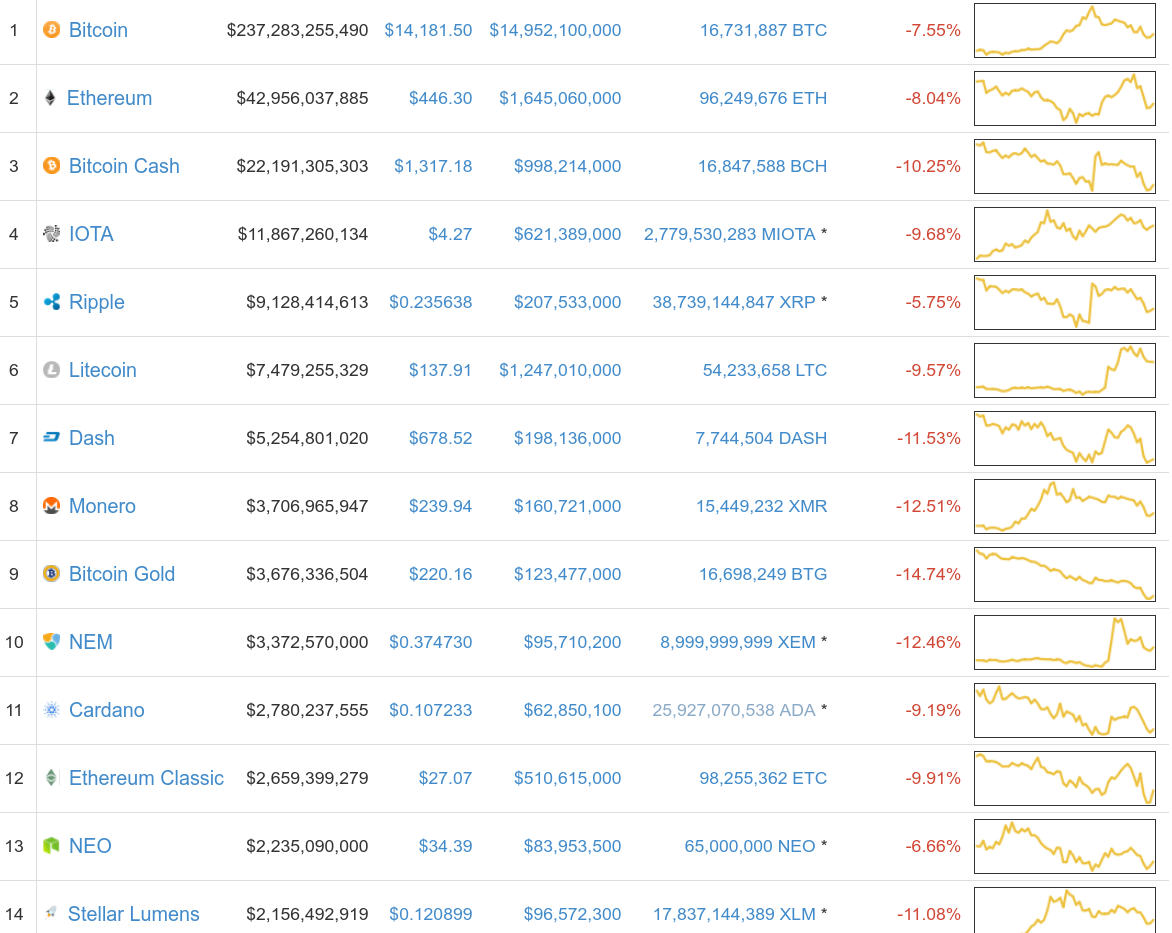Click IOTA supply 2,779,530,283 MIOTA
This screenshot has width=1172, height=933.
tap(730, 235)
